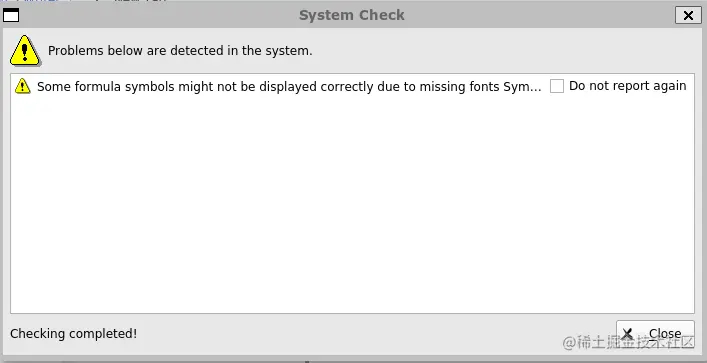
Task: Dismiss dialog with the title bar X button
Action: (x=688, y=15)
